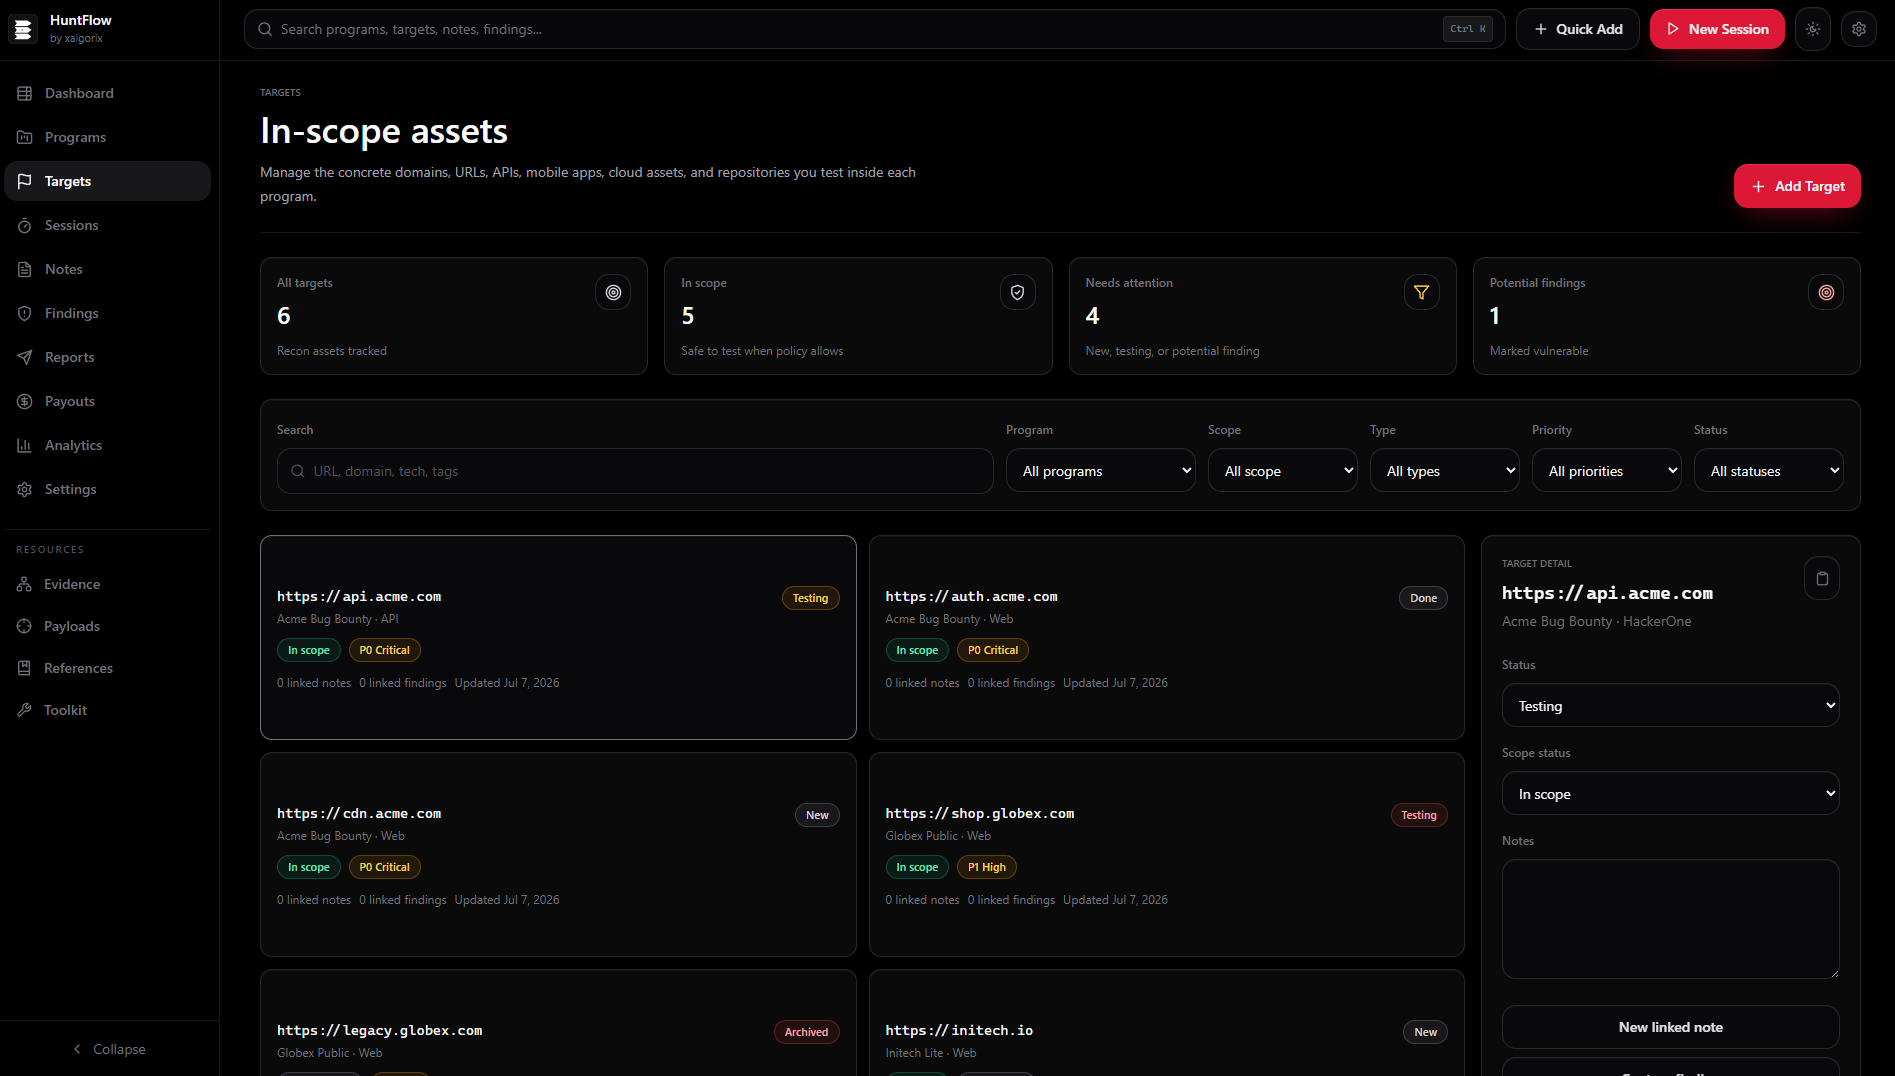Focus the global search programs field
The height and width of the screenshot is (1076, 1895).
[x=874, y=29]
